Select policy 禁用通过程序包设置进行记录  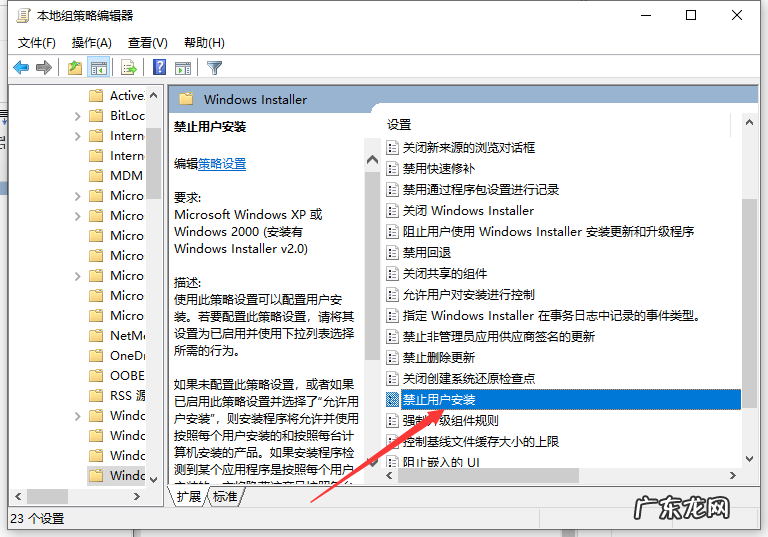point(480,190)
